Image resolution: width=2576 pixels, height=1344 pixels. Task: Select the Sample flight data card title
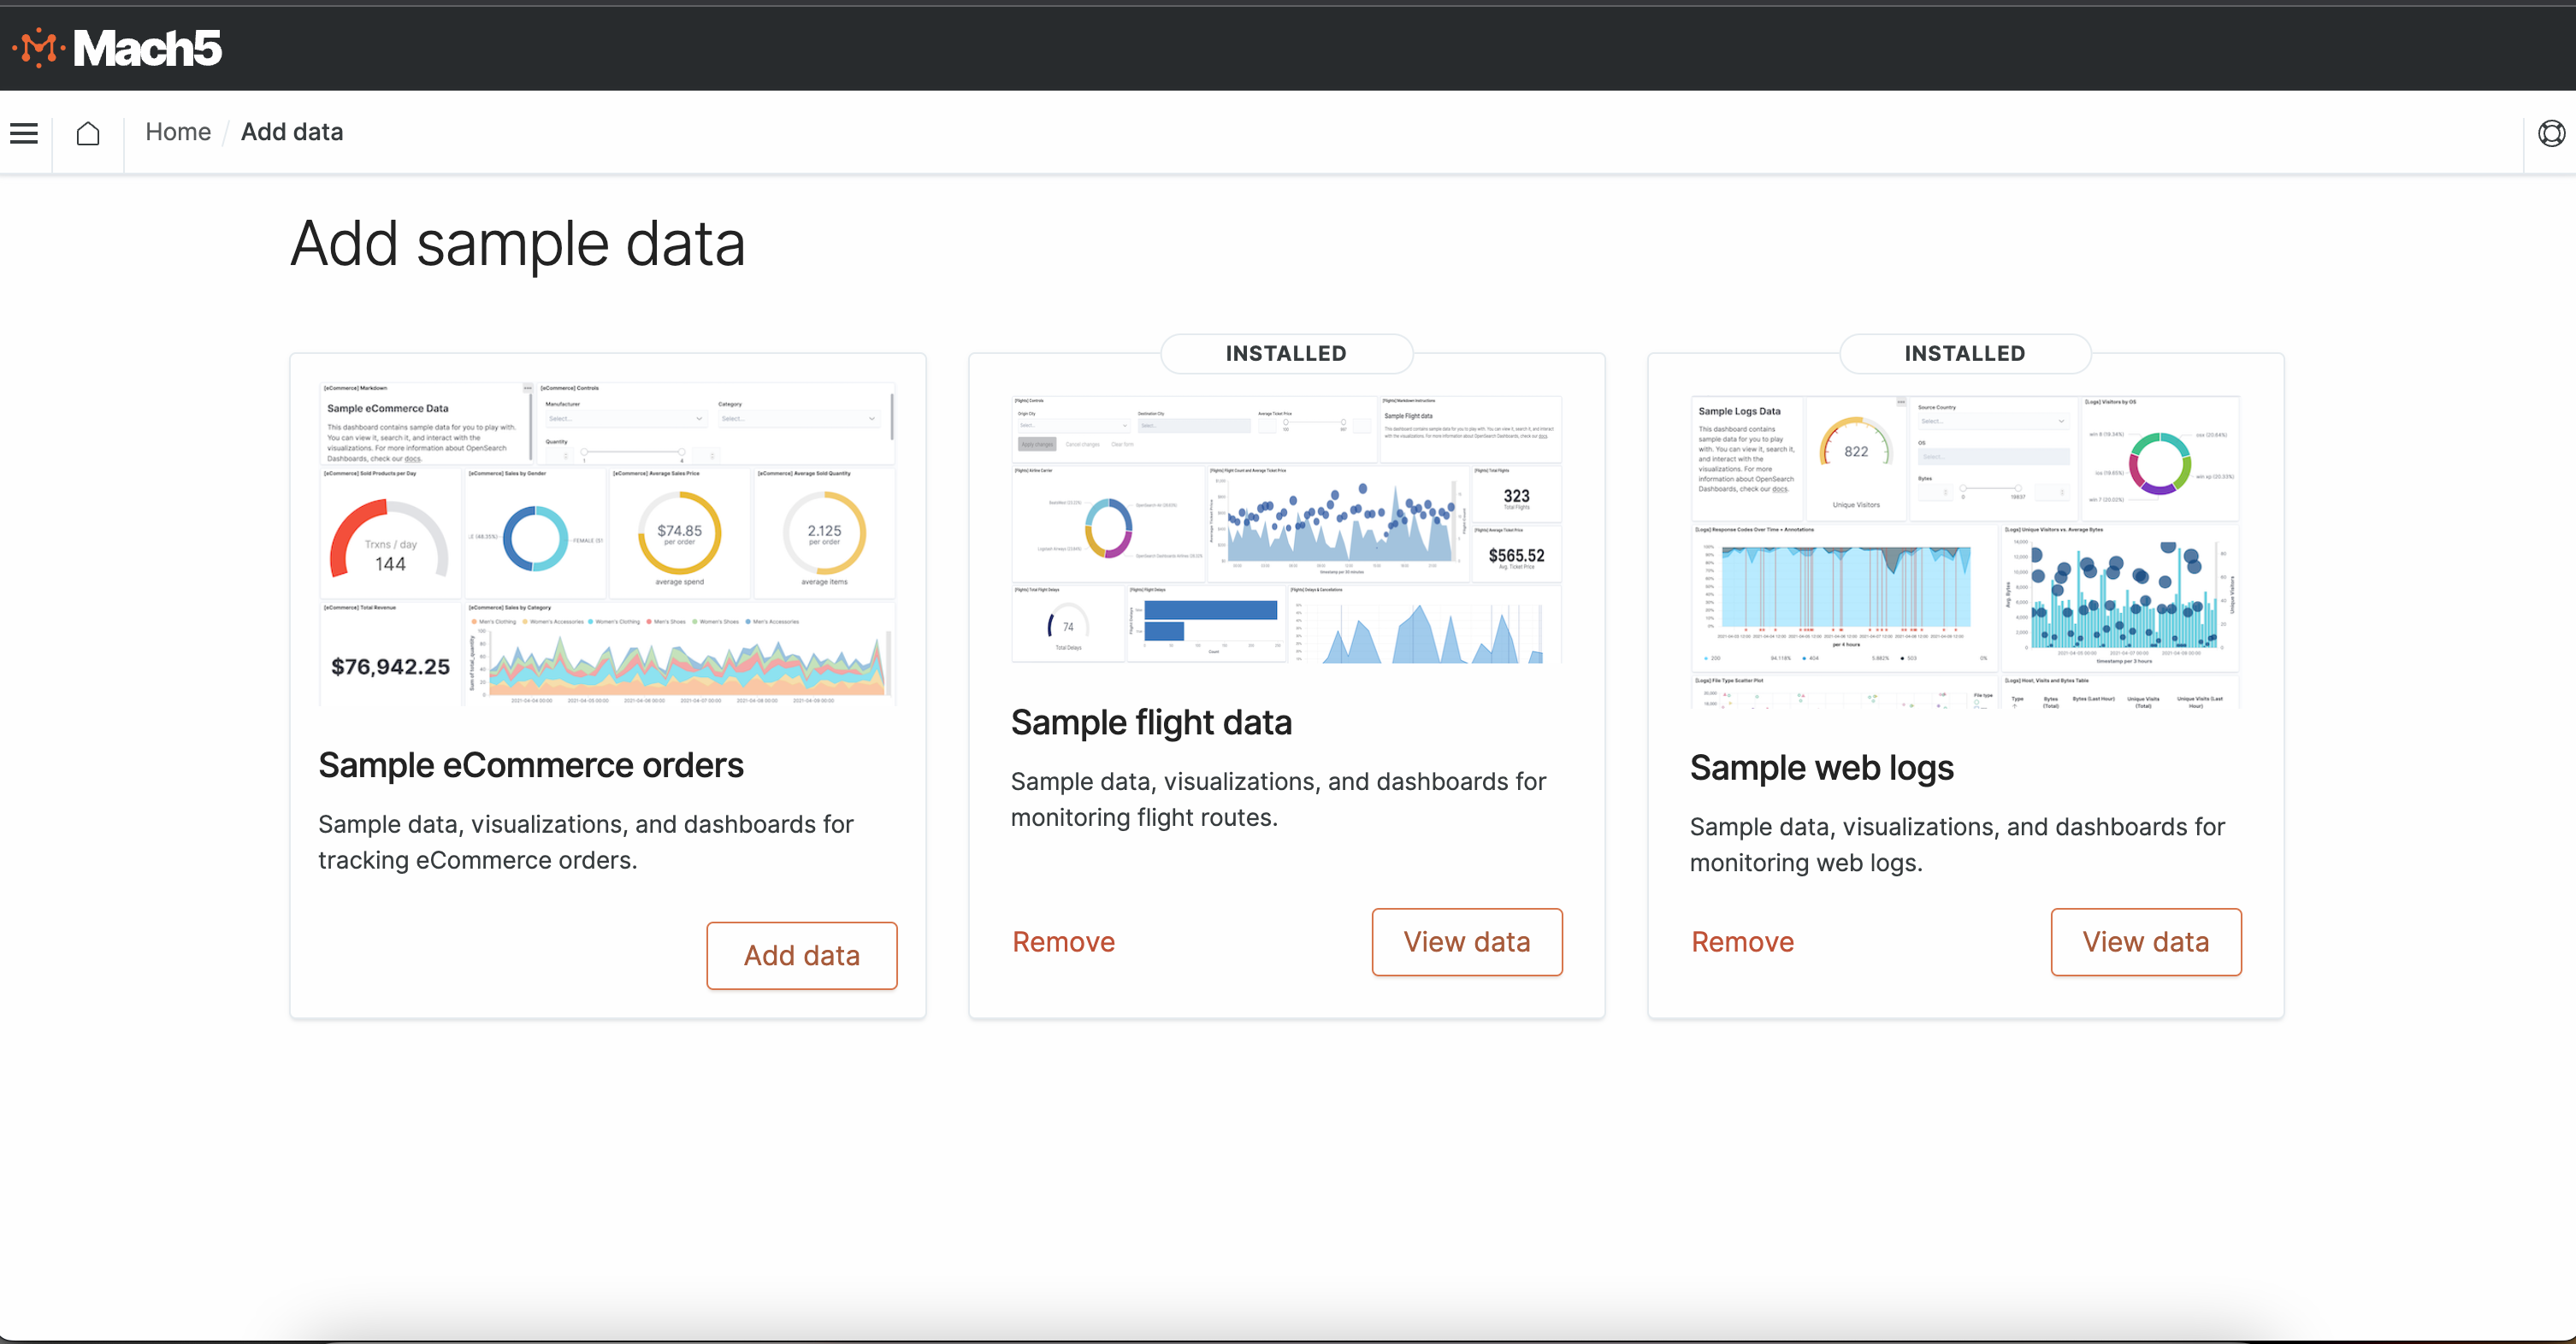(1151, 722)
